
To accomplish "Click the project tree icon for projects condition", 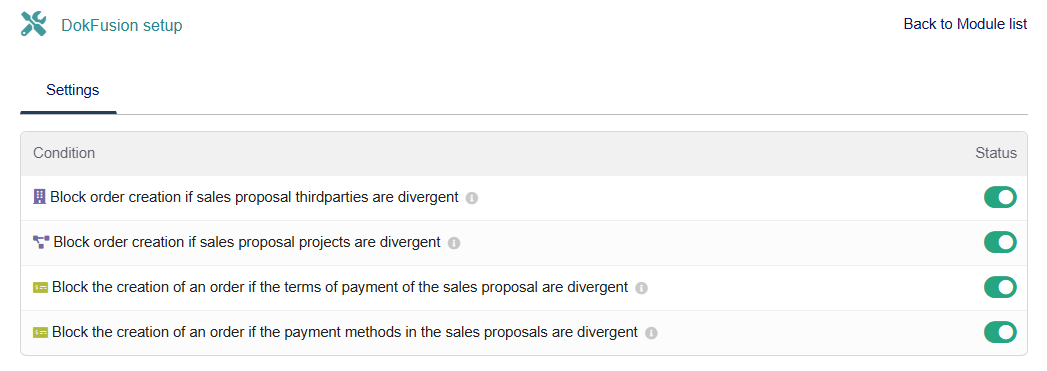I will (x=41, y=242).
